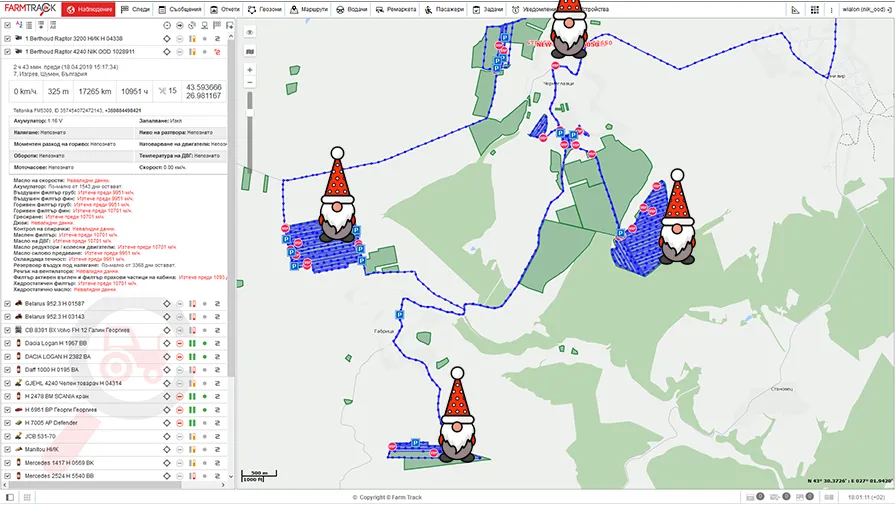Click track diamond icon for Belarus 952.3 Н 01587

point(167,304)
